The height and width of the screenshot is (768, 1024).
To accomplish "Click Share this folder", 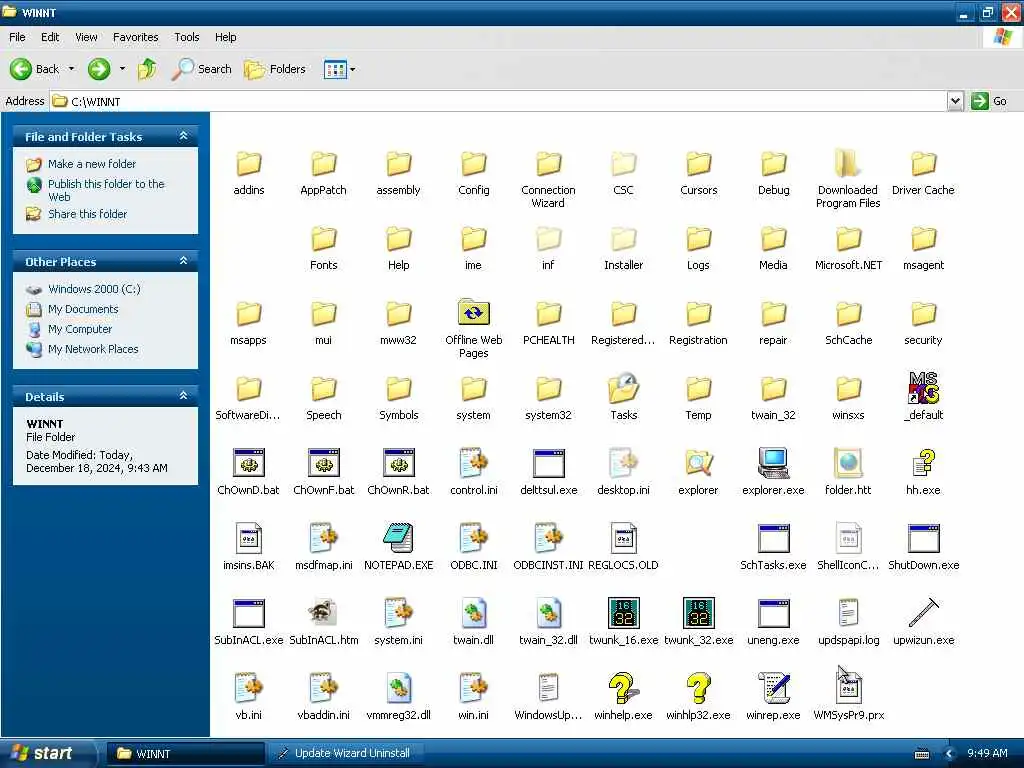I will point(88,214).
